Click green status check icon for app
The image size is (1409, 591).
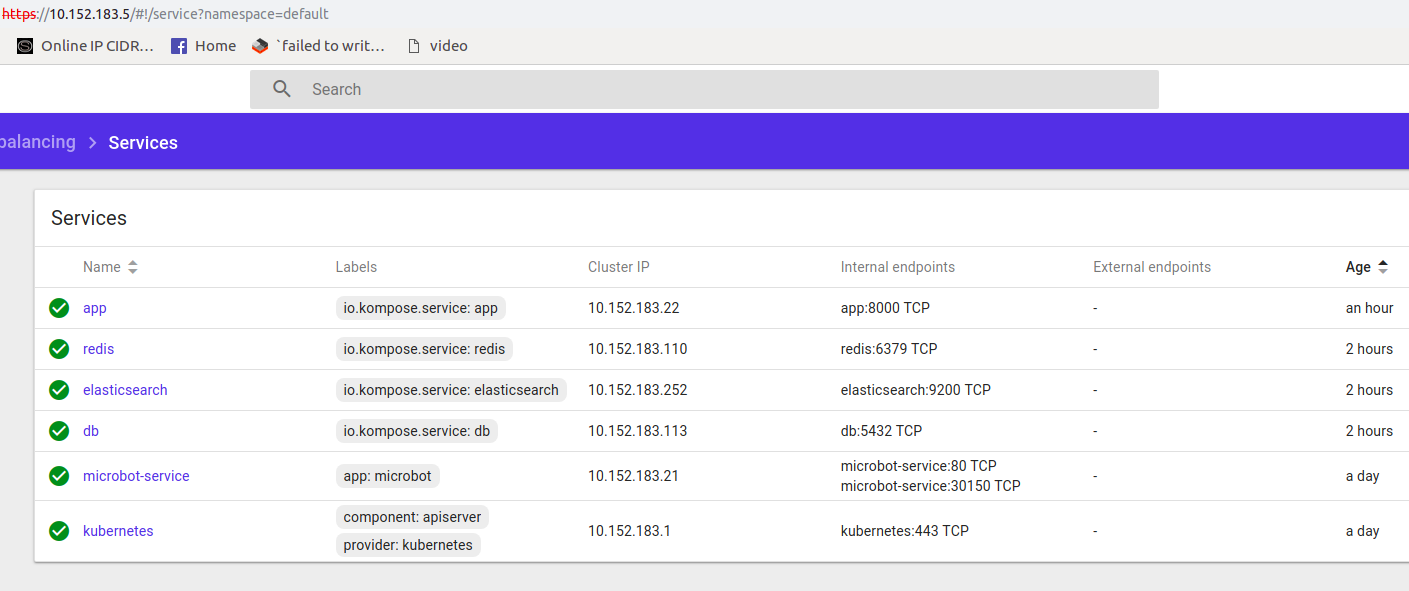[59, 308]
